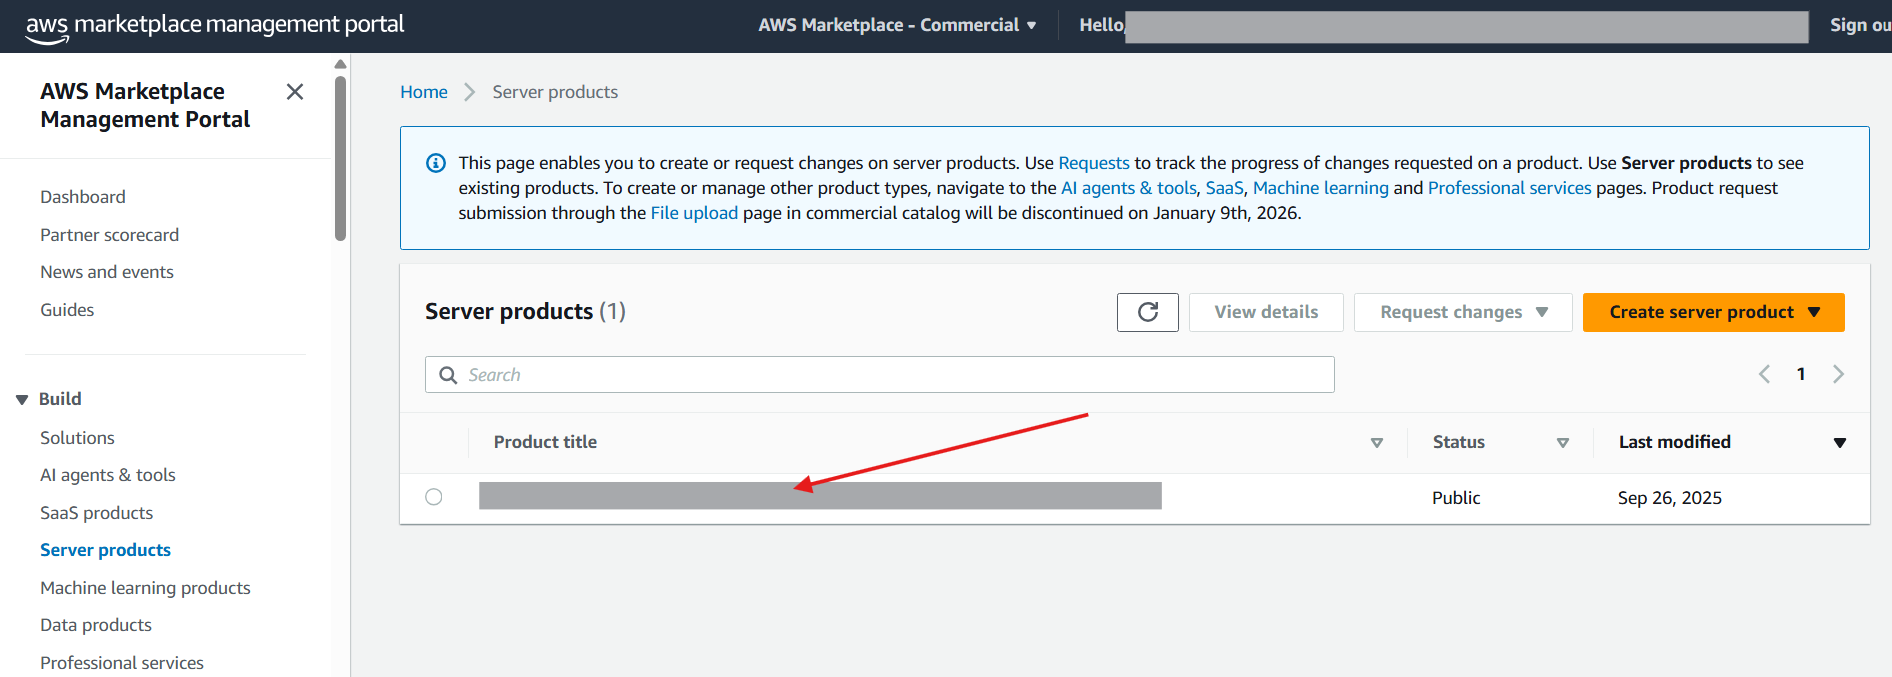1892x677 pixels.
Task: Click the search magnifier icon
Action: click(x=448, y=375)
